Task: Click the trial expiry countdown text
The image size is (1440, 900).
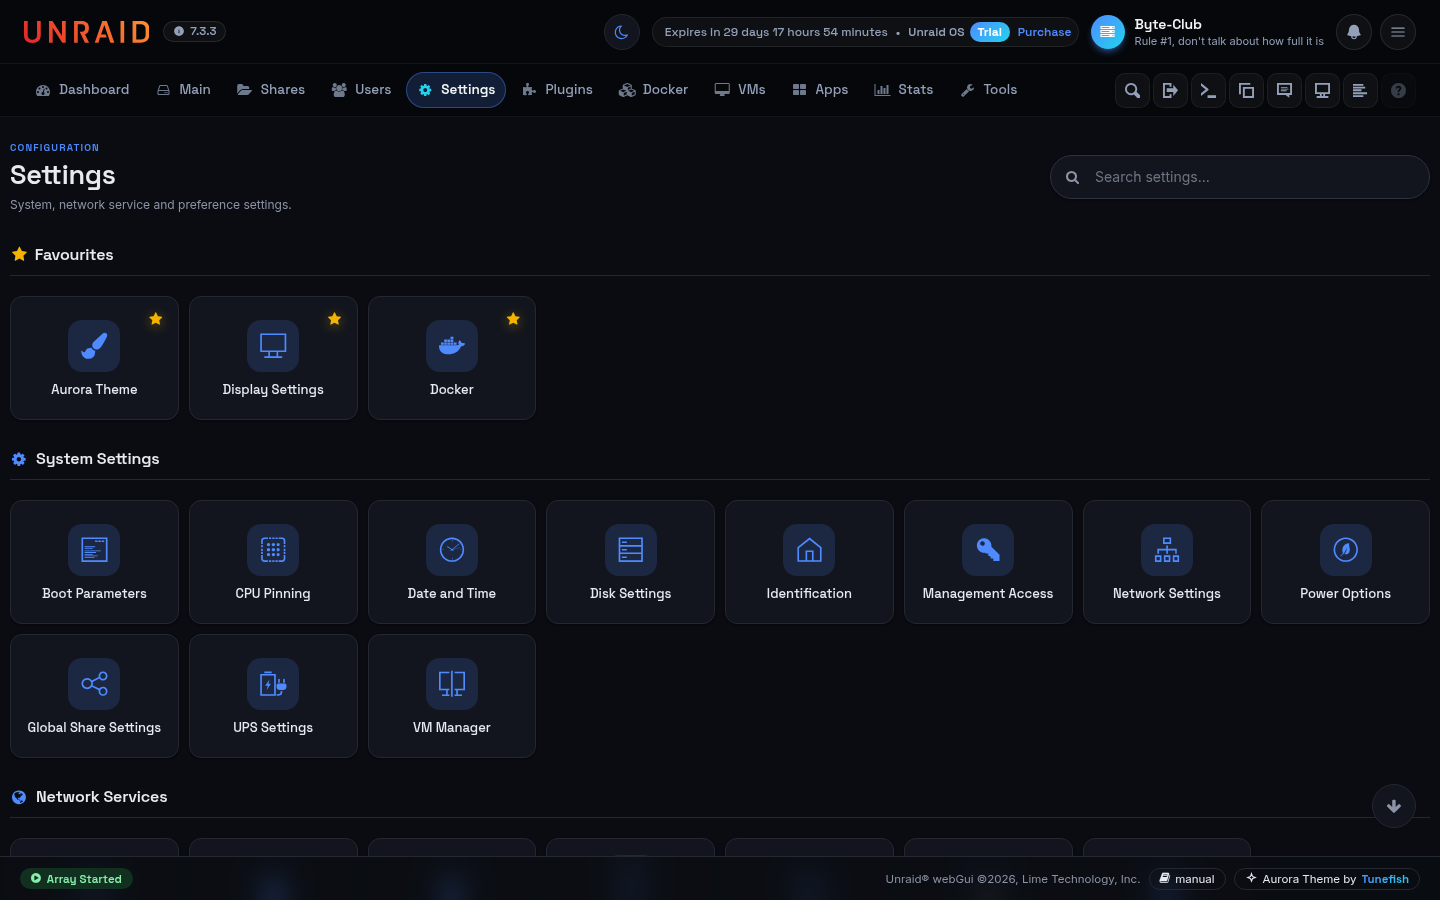Action: 776,32
